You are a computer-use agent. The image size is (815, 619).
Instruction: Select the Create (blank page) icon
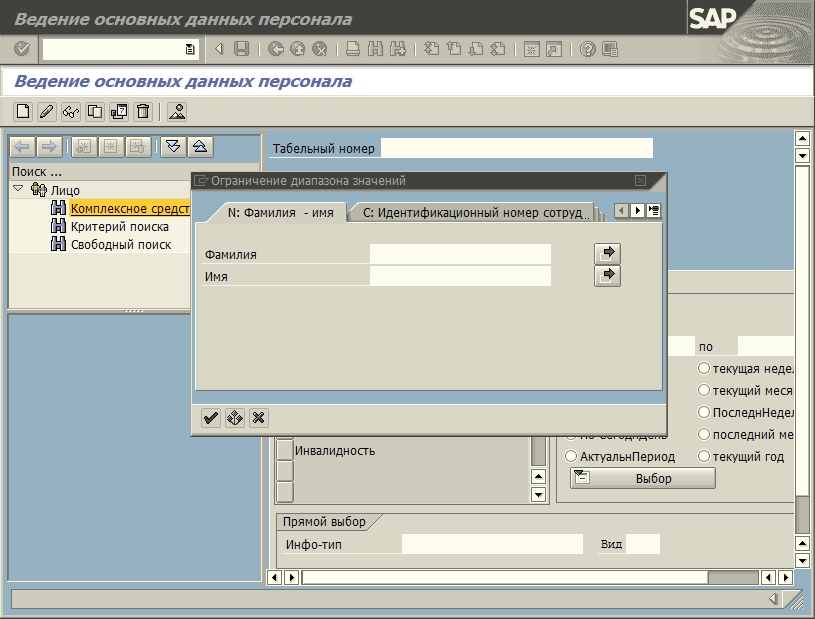[22, 112]
